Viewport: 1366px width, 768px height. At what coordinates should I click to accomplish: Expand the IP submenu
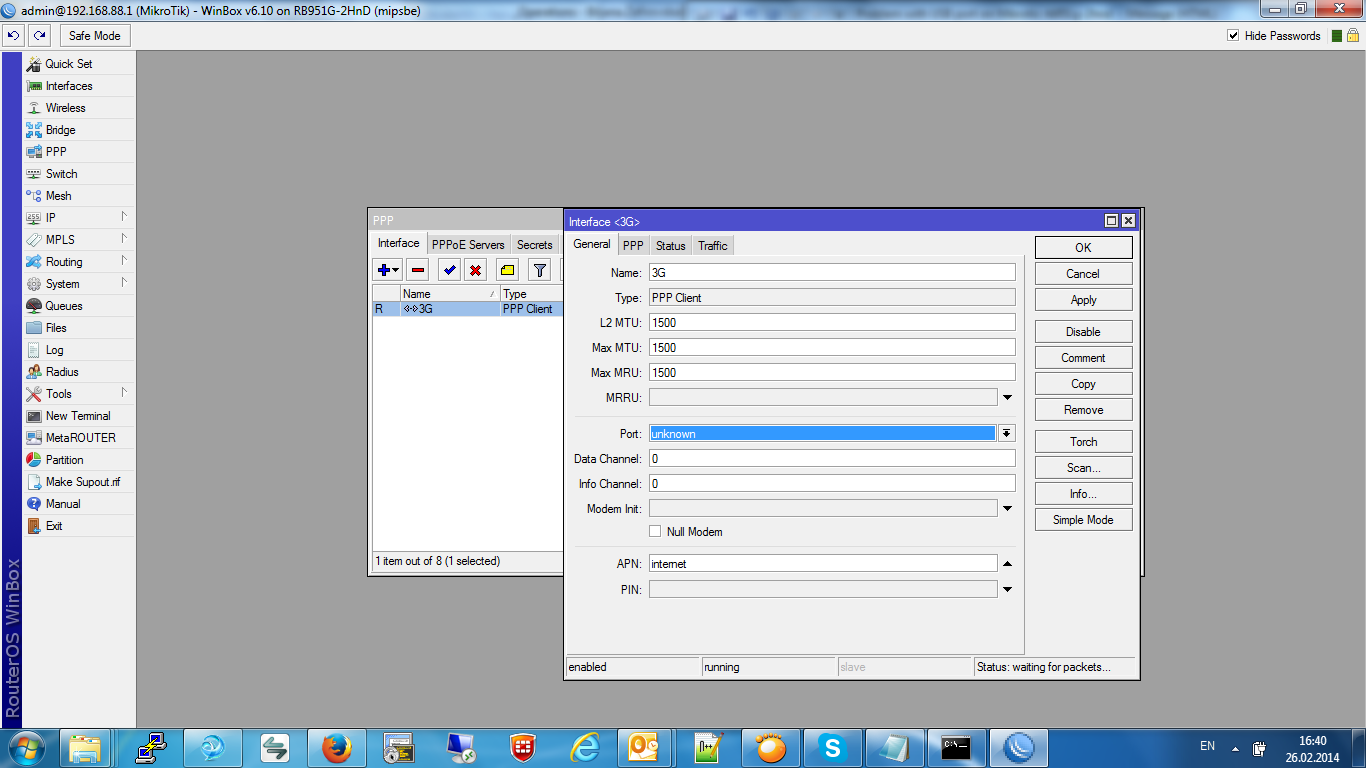(78, 218)
